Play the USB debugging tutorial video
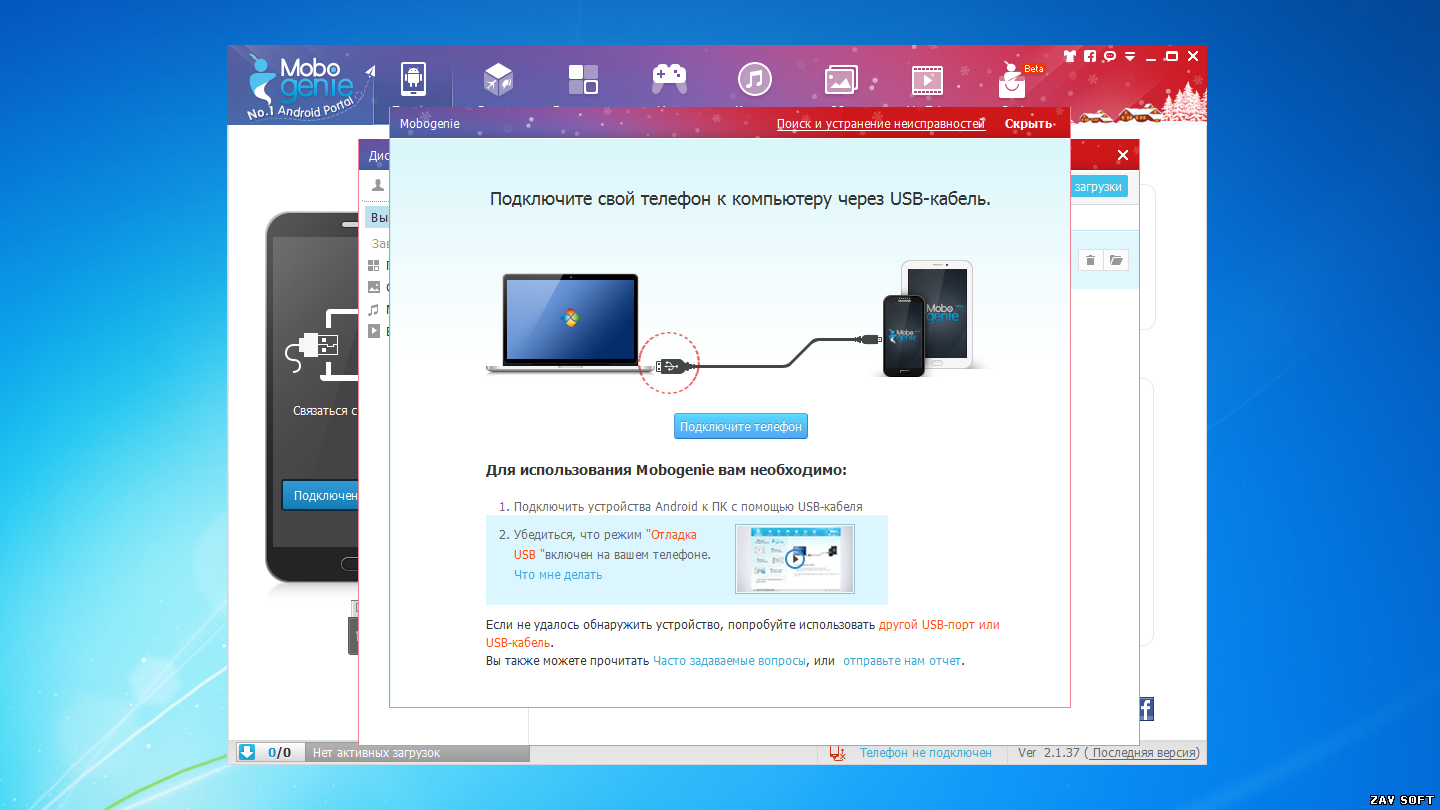The image size is (1440, 810). point(795,559)
